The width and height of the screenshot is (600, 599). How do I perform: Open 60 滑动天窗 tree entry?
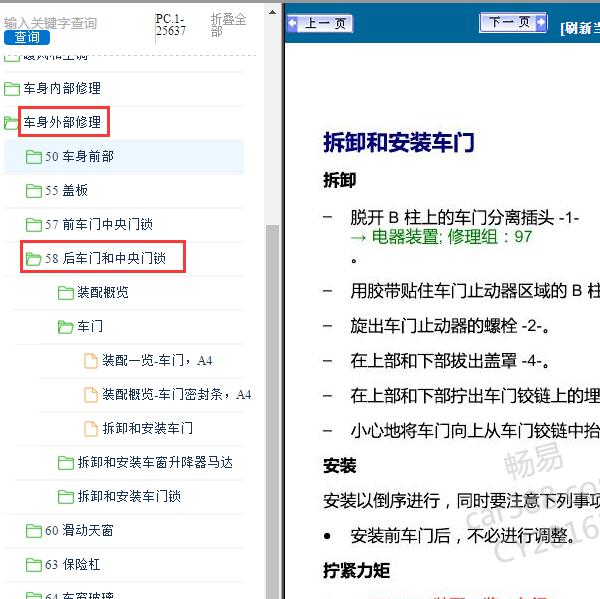pyautogui.click(x=79, y=530)
